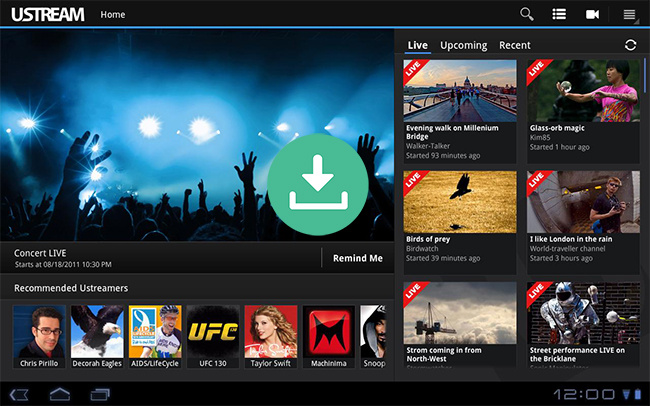Open Strom coming in from North-West stream

(x=460, y=324)
